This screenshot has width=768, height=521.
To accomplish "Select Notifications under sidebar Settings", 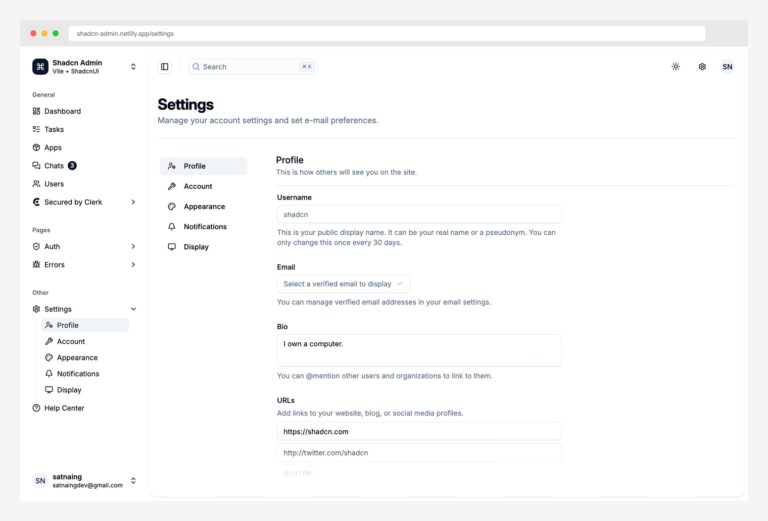I will pyautogui.click(x=85, y=374).
